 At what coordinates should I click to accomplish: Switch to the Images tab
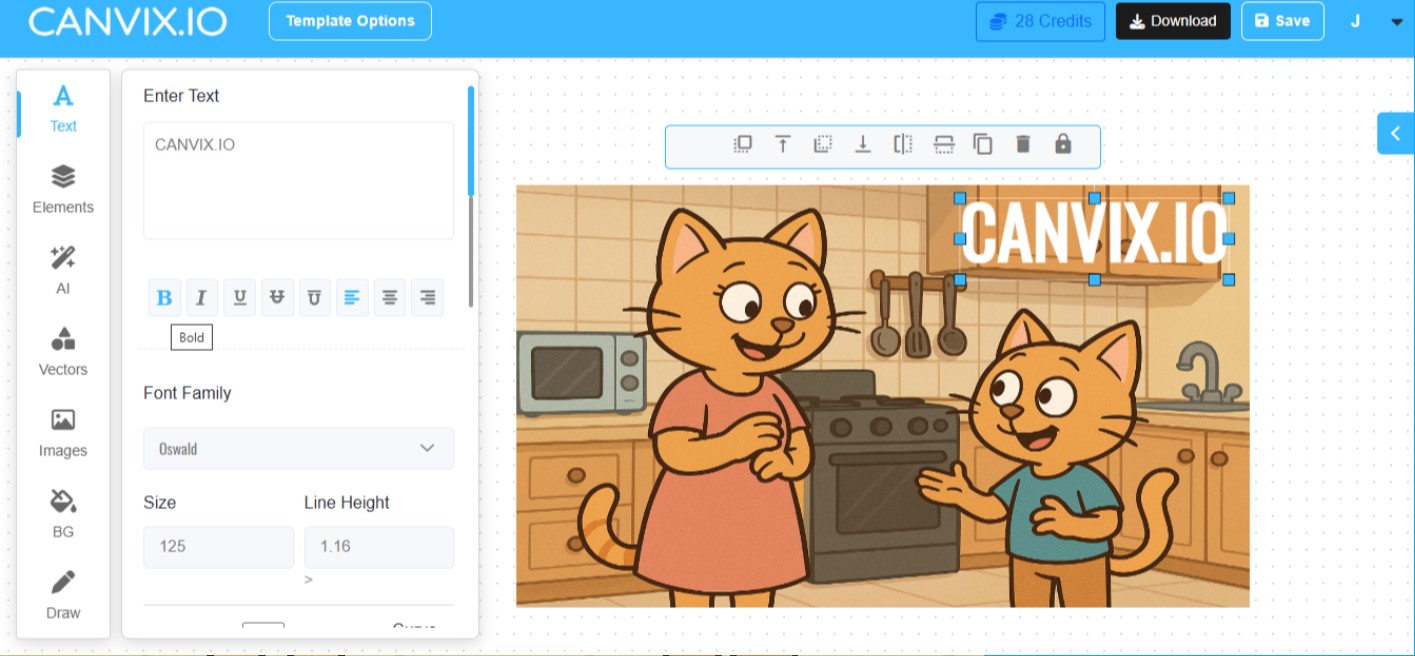pos(63,432)
